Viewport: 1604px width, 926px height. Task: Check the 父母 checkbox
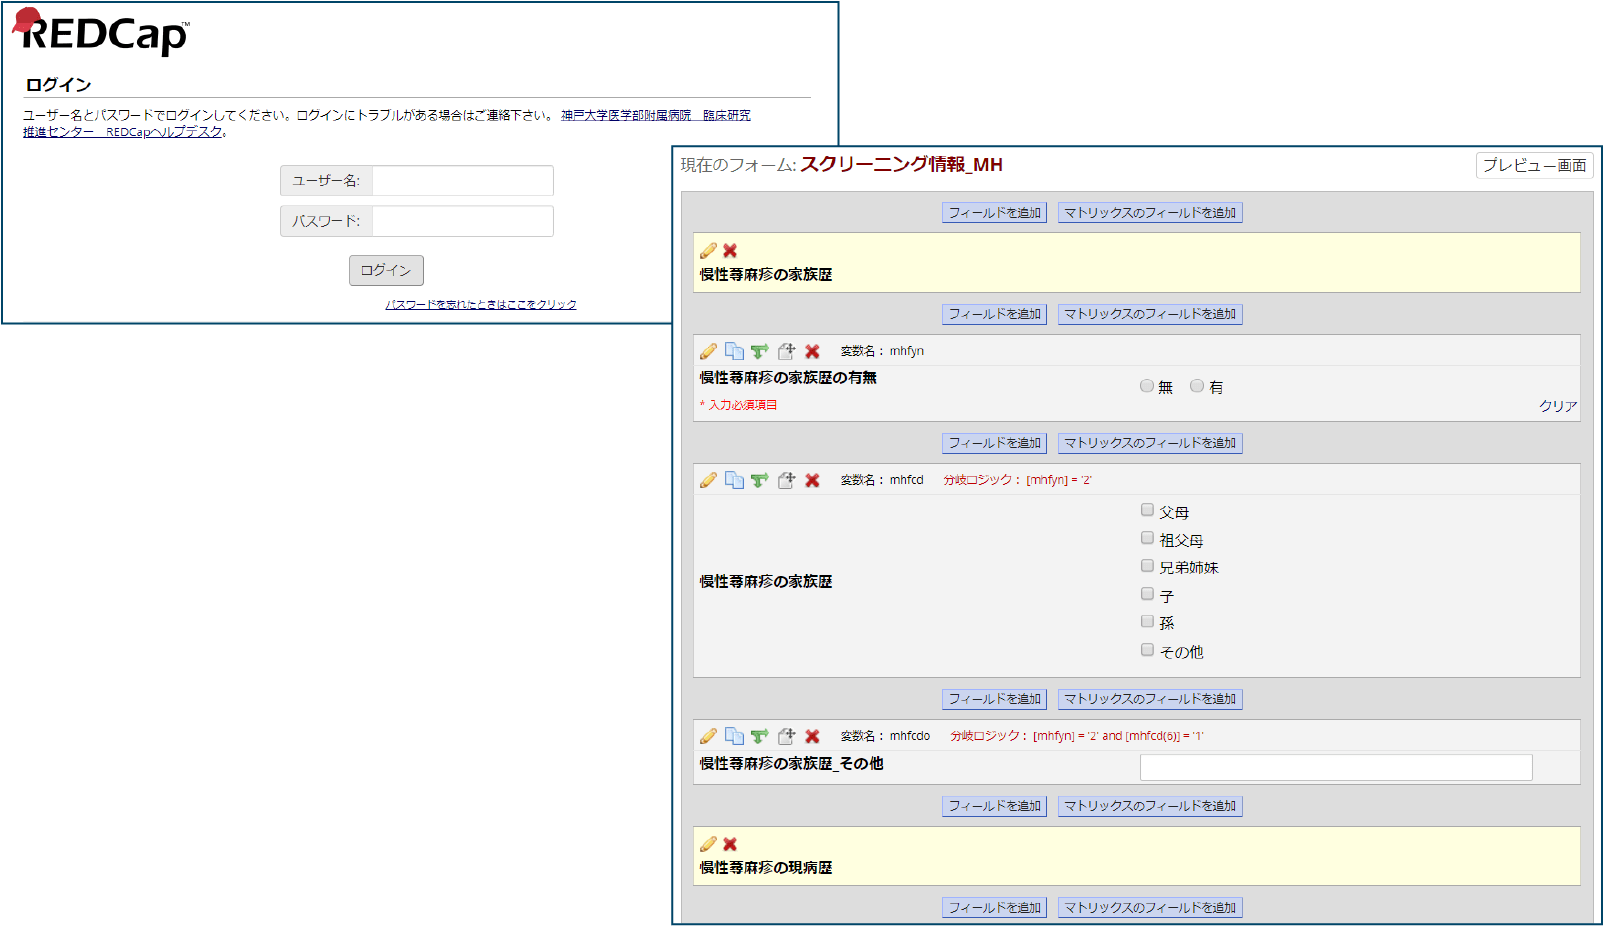pos(1147,510)
